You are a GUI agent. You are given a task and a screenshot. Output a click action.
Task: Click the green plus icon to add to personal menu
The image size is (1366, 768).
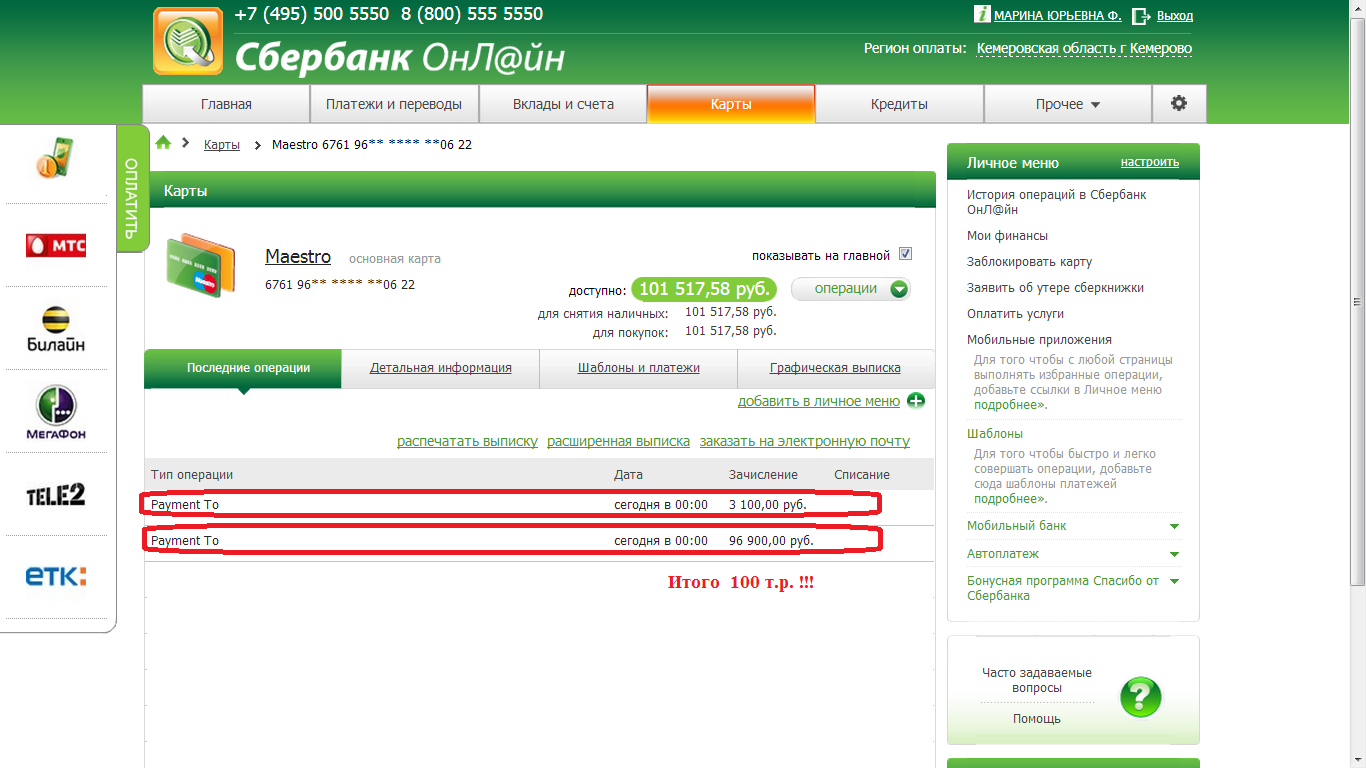916,401
